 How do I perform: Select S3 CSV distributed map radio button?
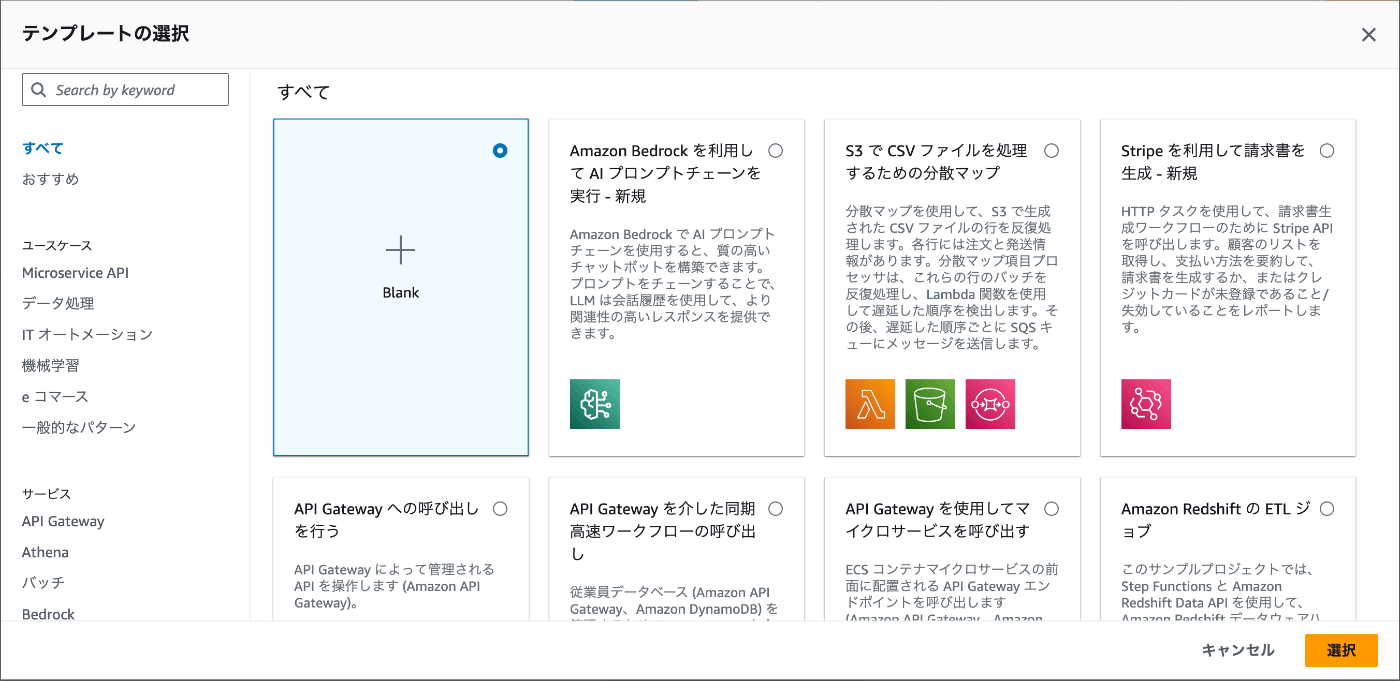click(1051, 151)
